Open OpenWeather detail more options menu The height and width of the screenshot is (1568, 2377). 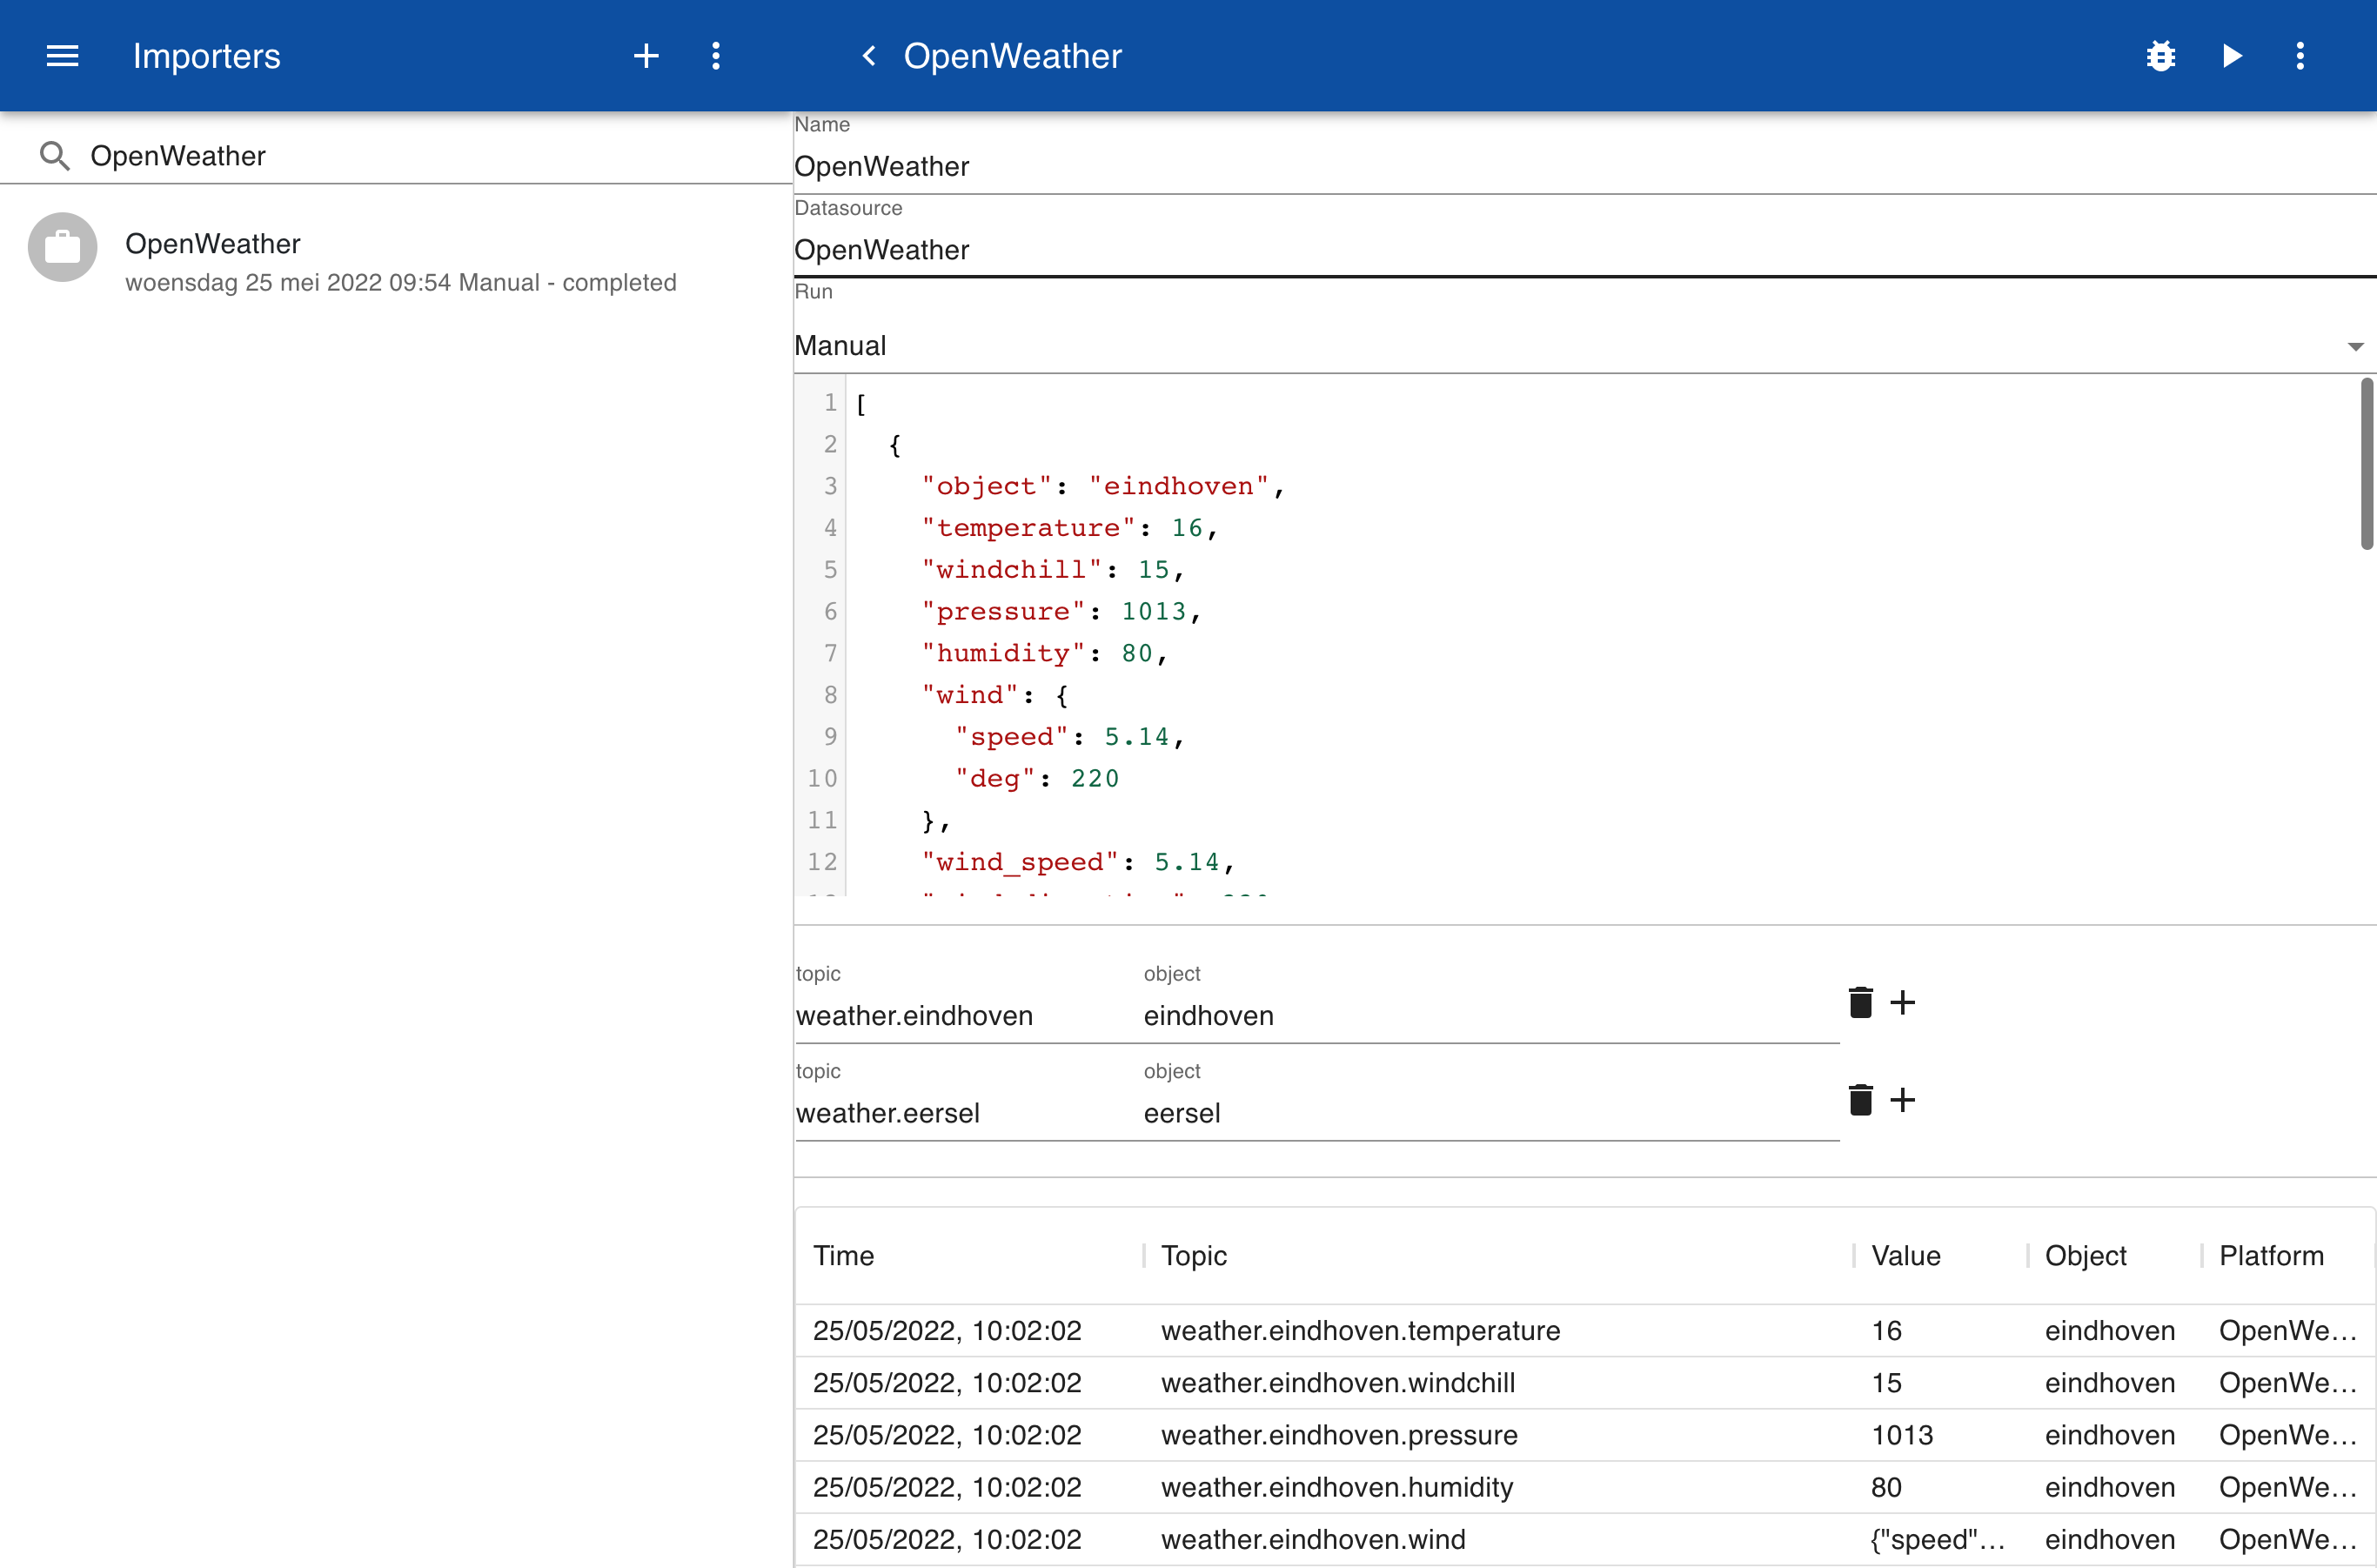(2300, 56)
